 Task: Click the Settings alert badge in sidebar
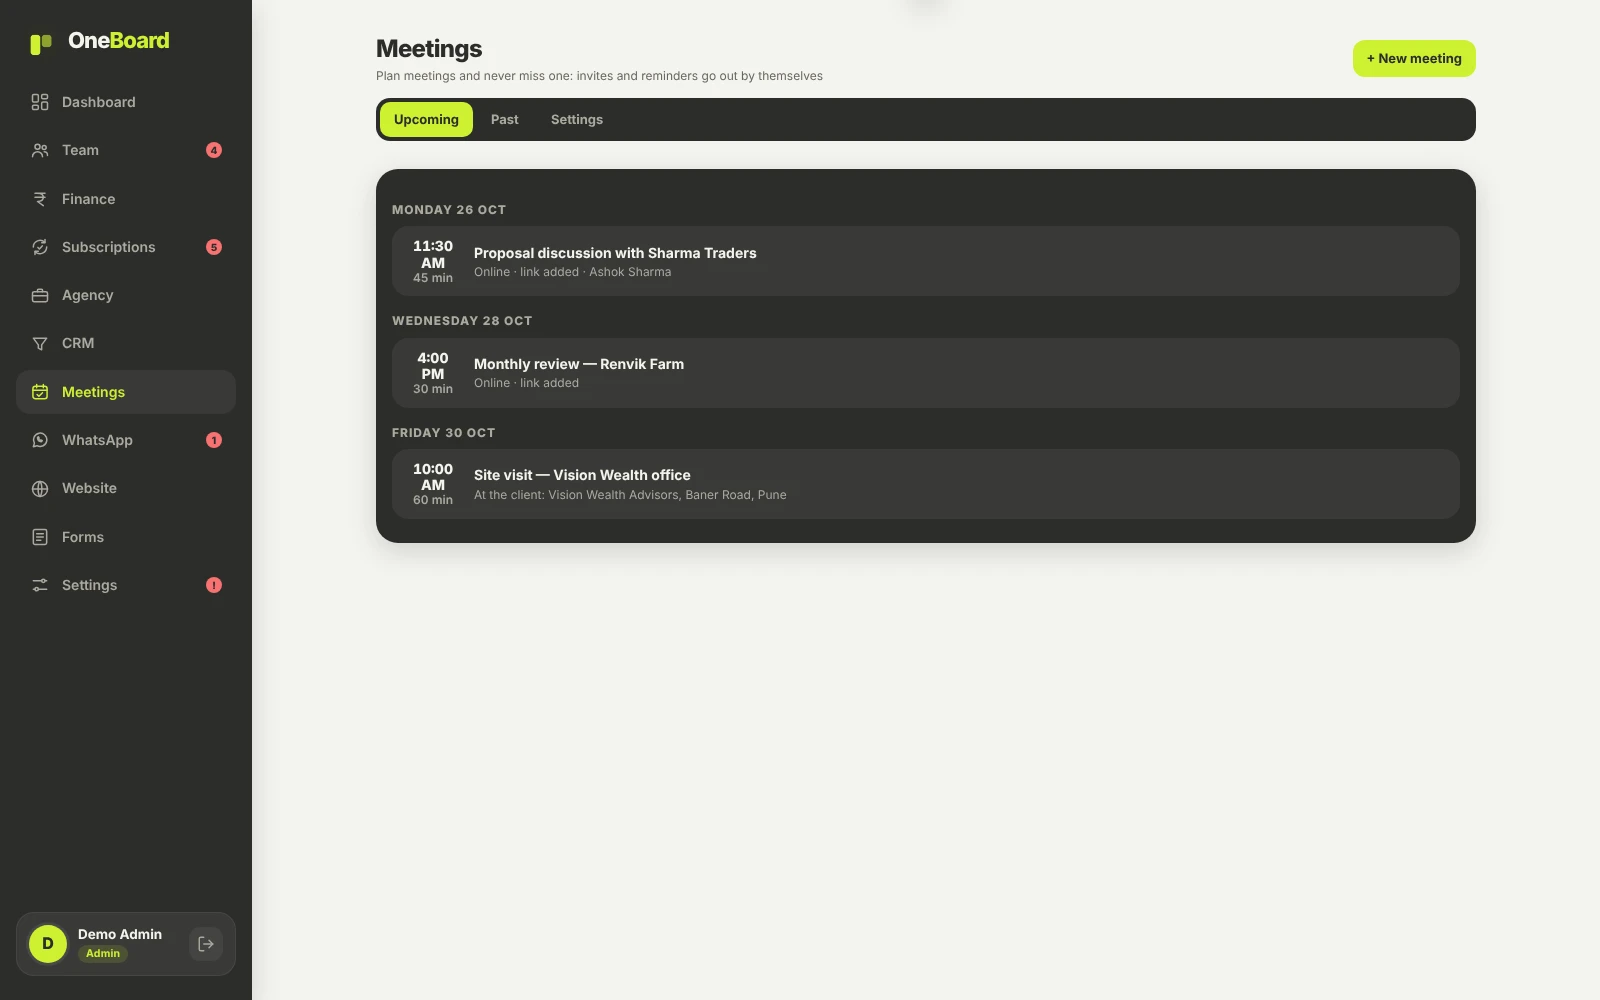click(214, 585)
